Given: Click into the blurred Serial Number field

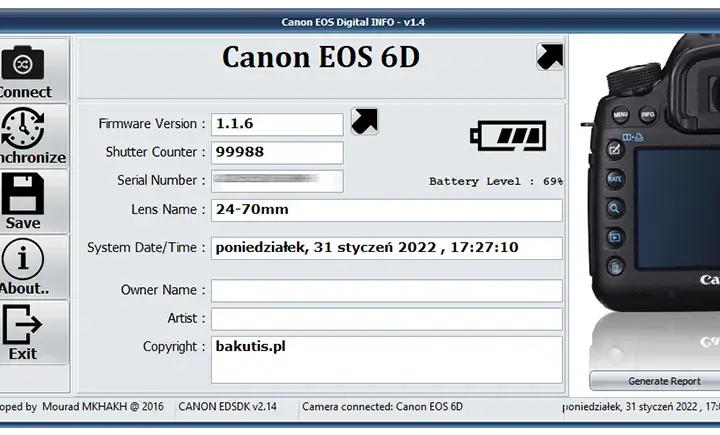Looking at the screenshot, I should click(x=277, y=181).
